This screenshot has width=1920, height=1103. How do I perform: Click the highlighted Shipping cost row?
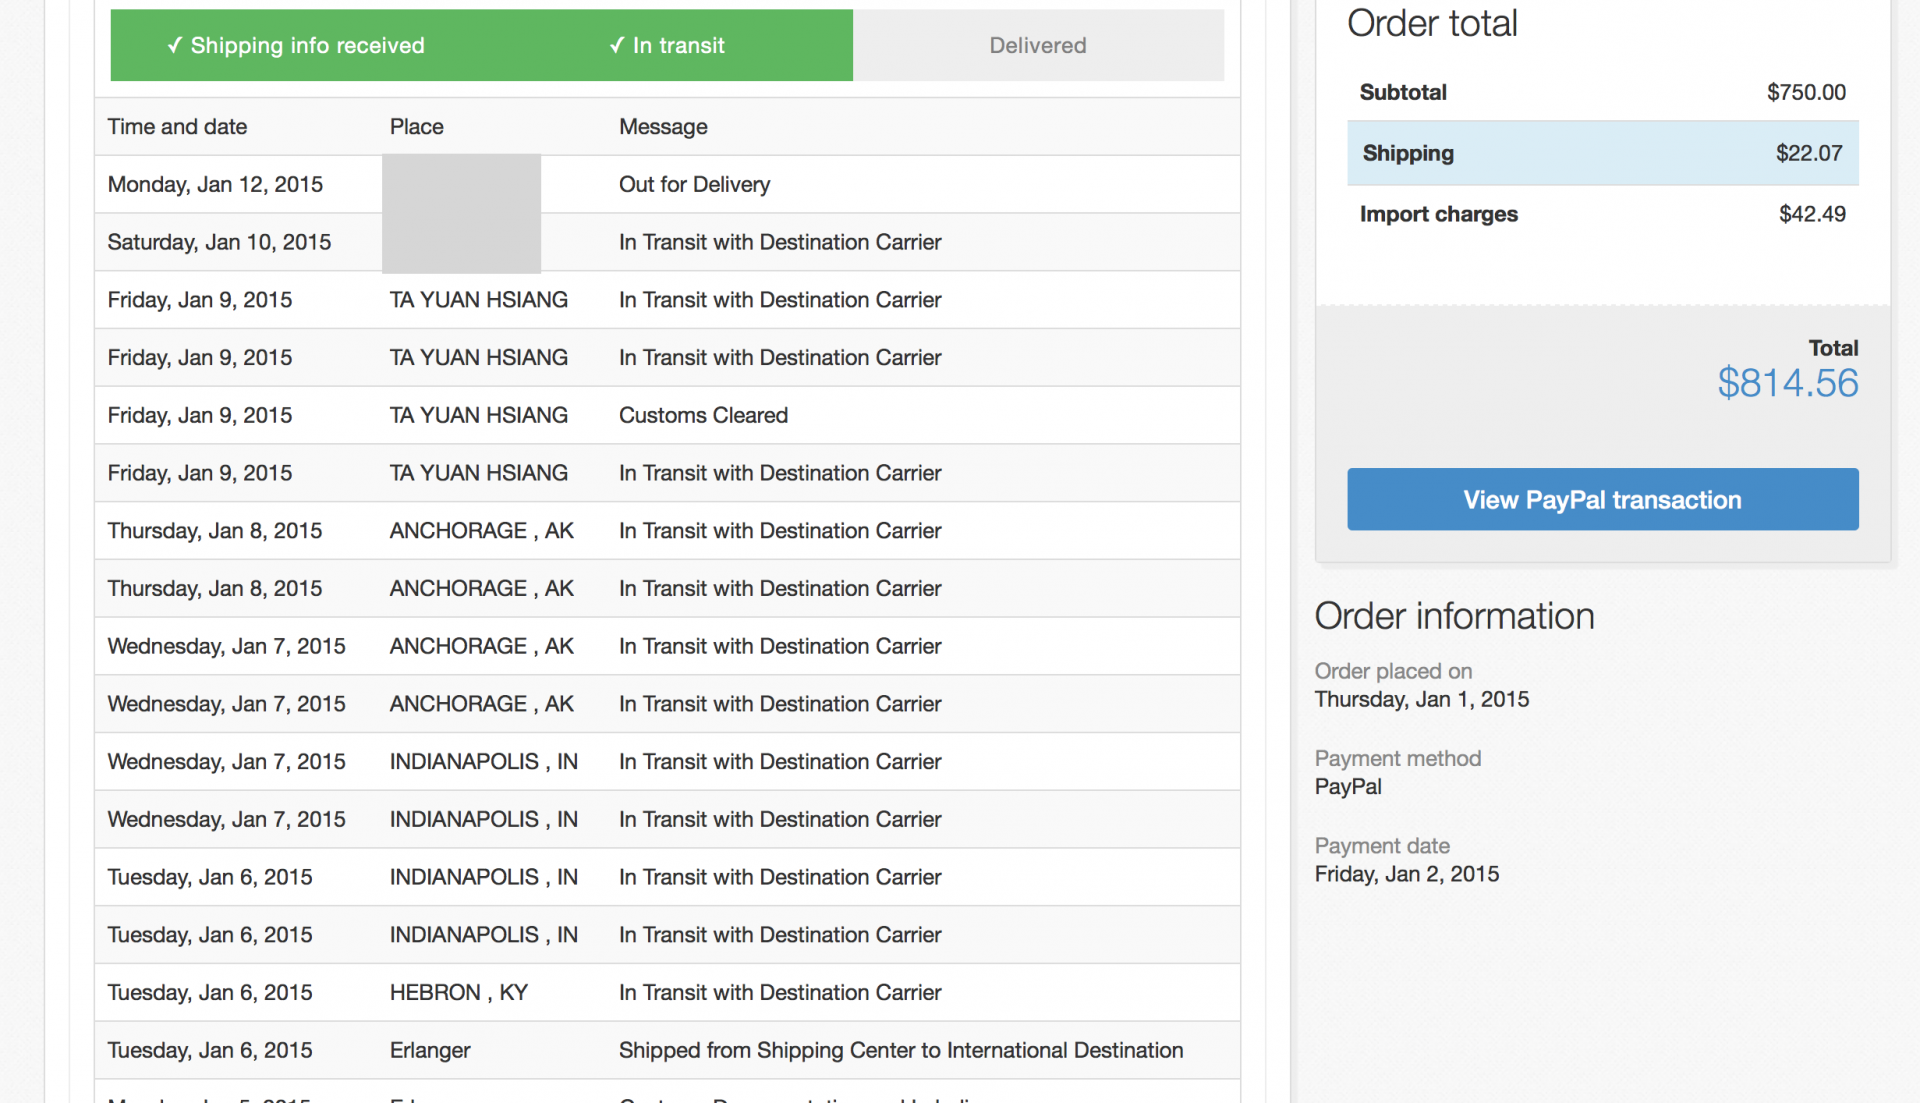[x=1602, y=153]
